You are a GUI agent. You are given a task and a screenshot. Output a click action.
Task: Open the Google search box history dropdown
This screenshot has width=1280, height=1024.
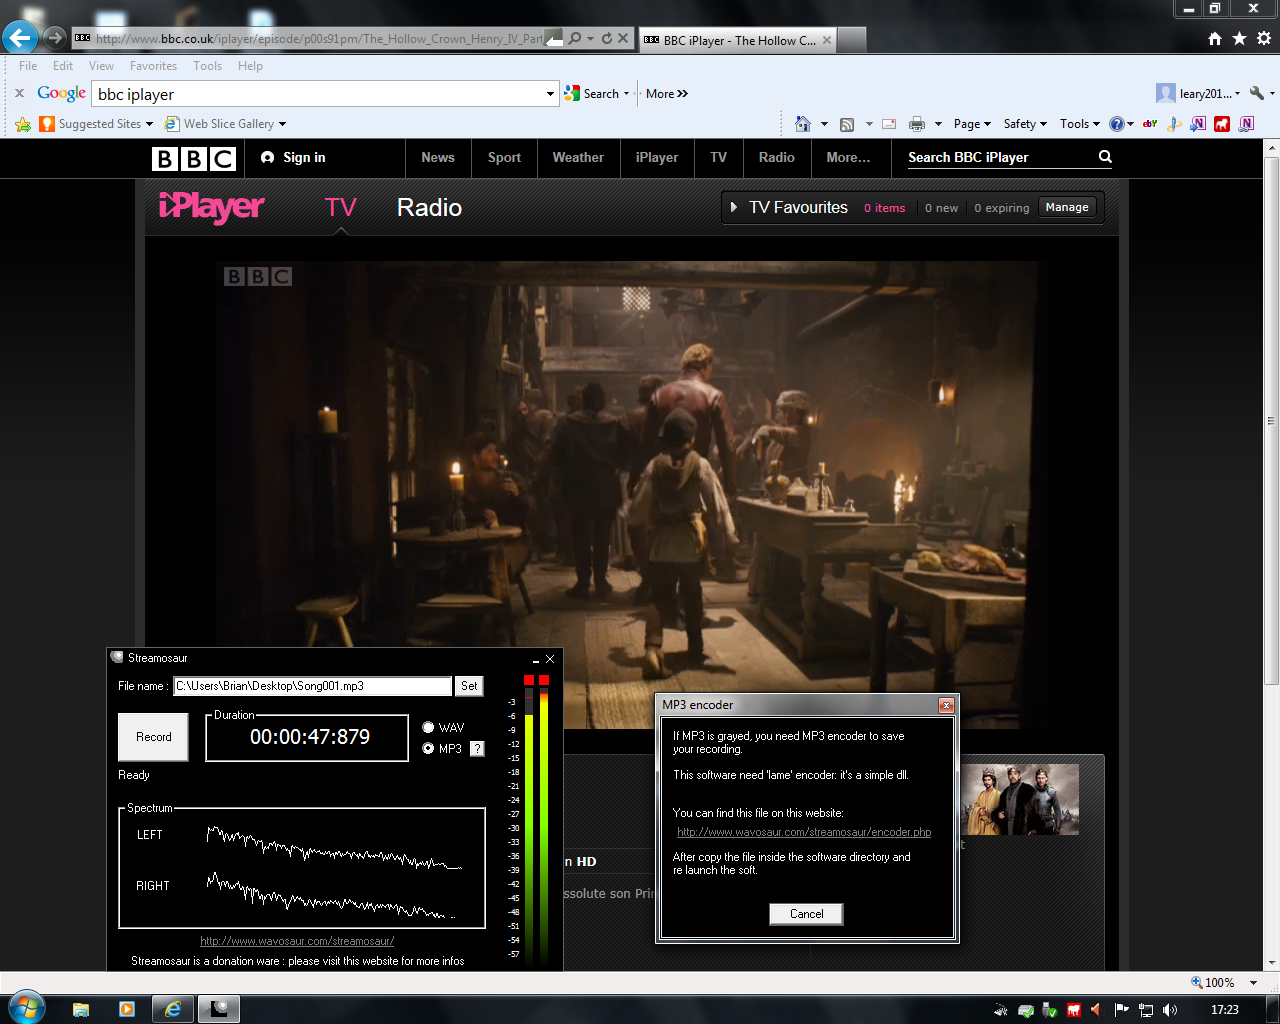(x=550, y=94)
